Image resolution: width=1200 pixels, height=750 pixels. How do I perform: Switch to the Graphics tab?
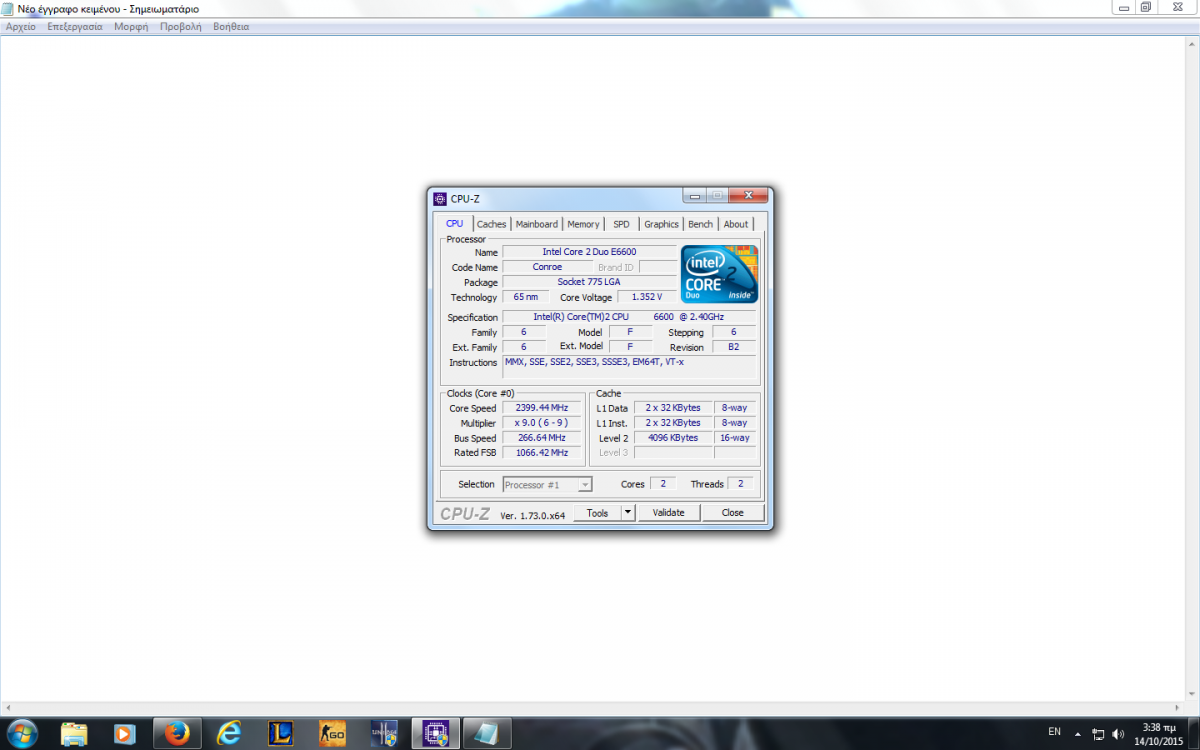pos(661,224)
